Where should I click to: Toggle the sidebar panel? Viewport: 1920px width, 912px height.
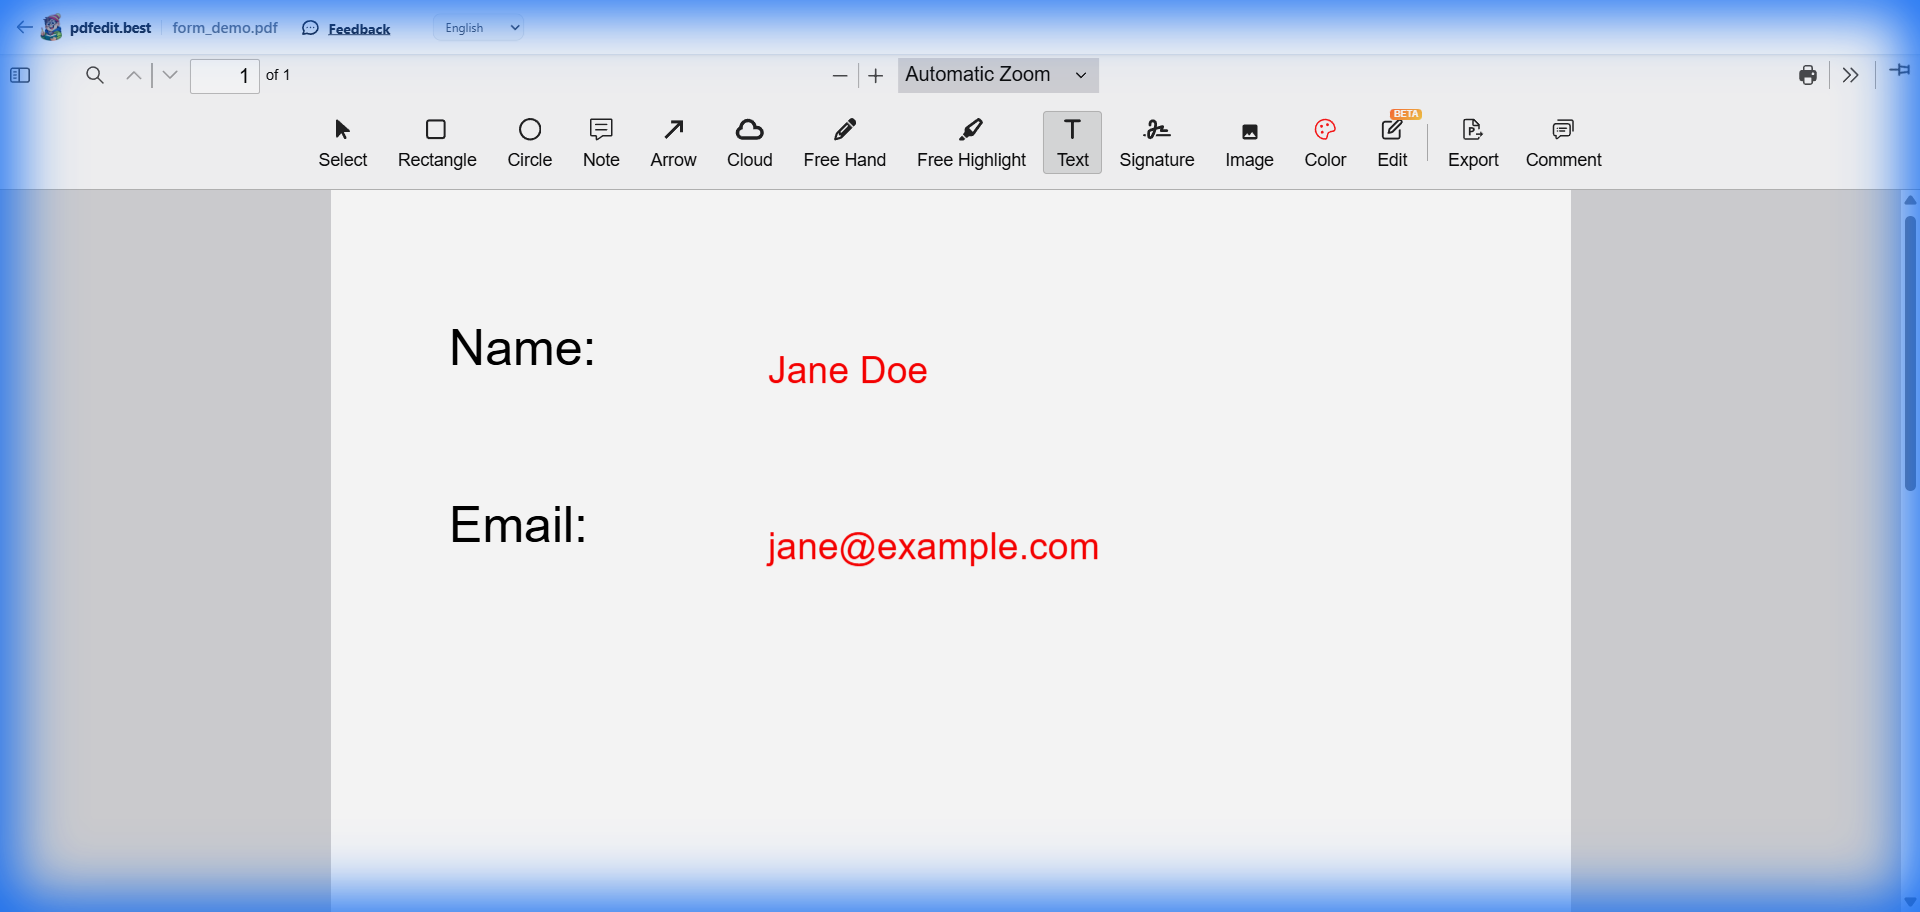click(x=20, y=75)
